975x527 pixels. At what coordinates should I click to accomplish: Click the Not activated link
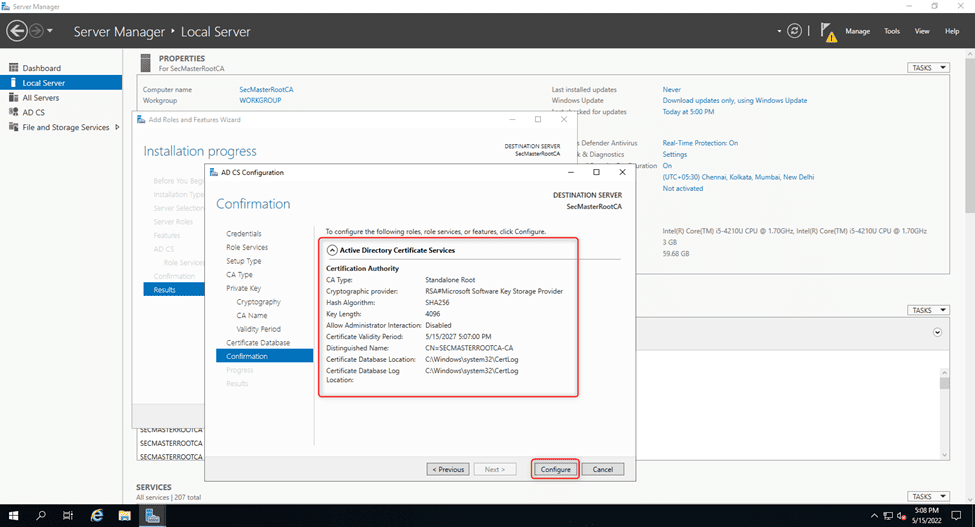click(x=683, y=188)
